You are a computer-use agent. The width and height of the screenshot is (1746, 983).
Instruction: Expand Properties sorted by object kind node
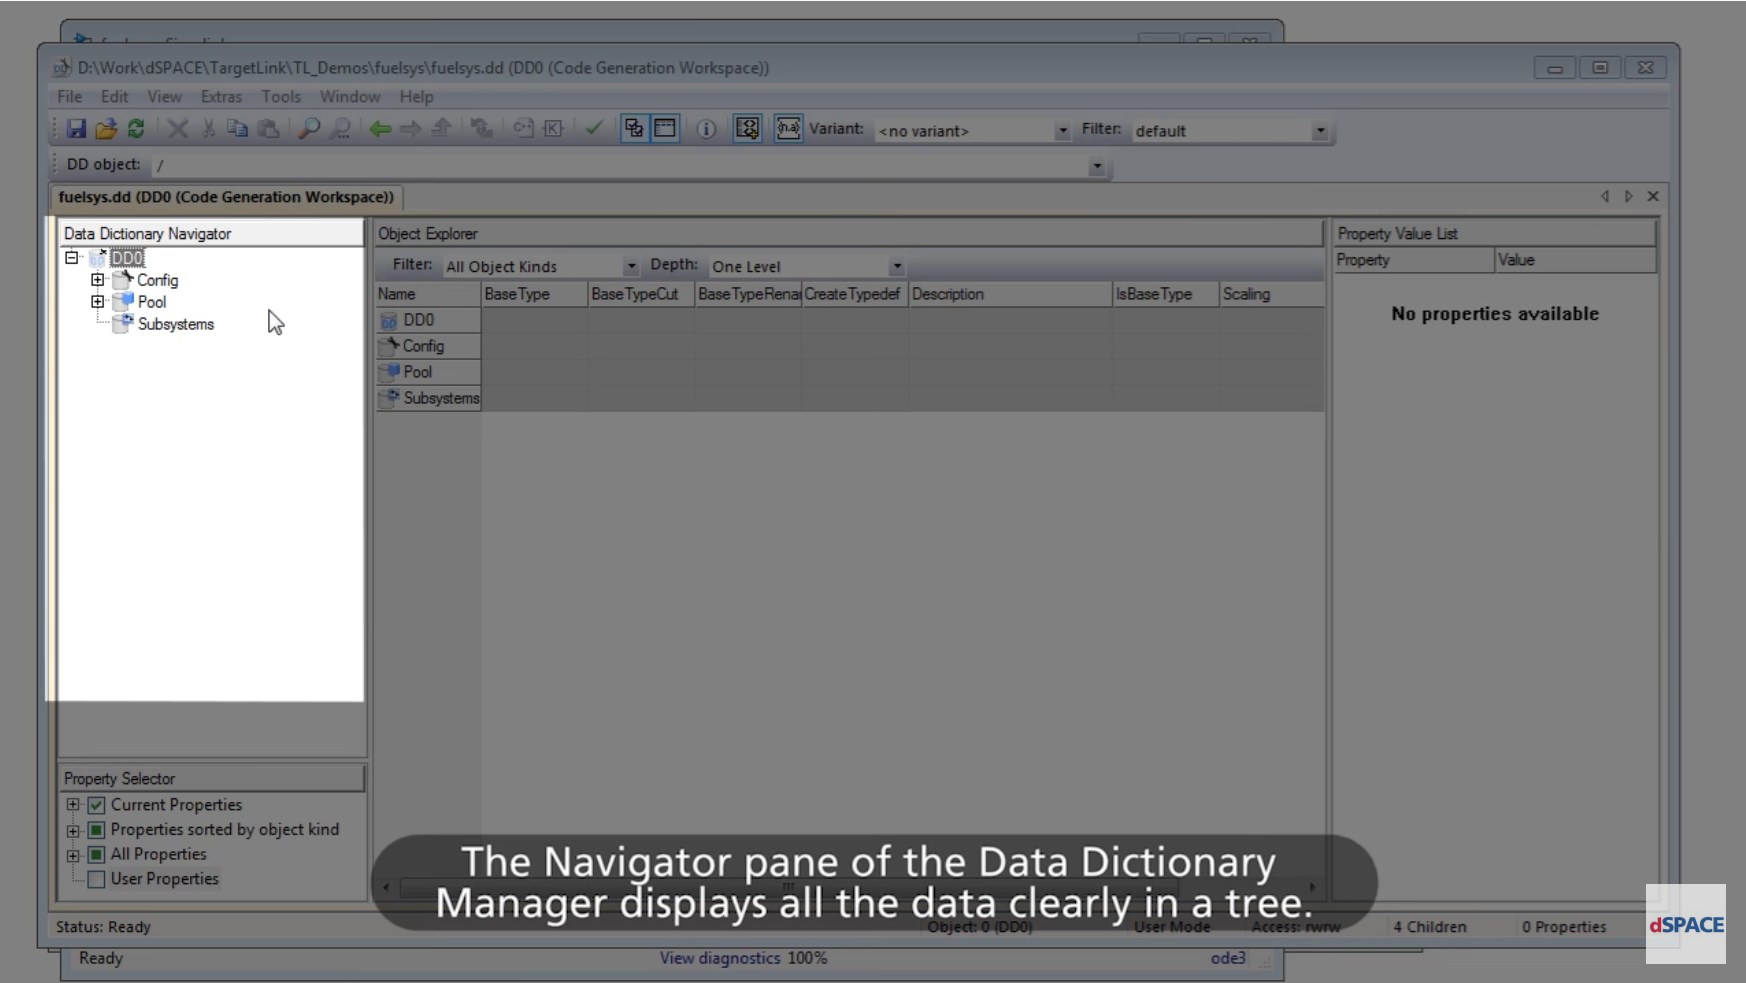(73, 831)
